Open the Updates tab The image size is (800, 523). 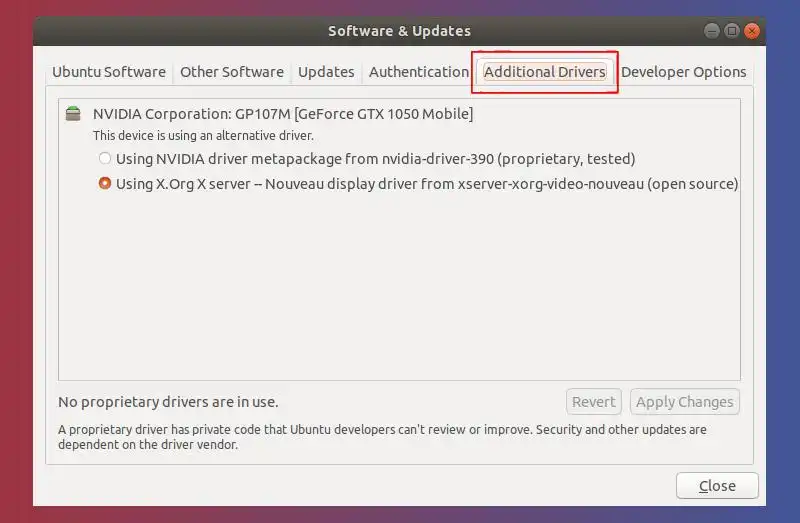(326, 72)
